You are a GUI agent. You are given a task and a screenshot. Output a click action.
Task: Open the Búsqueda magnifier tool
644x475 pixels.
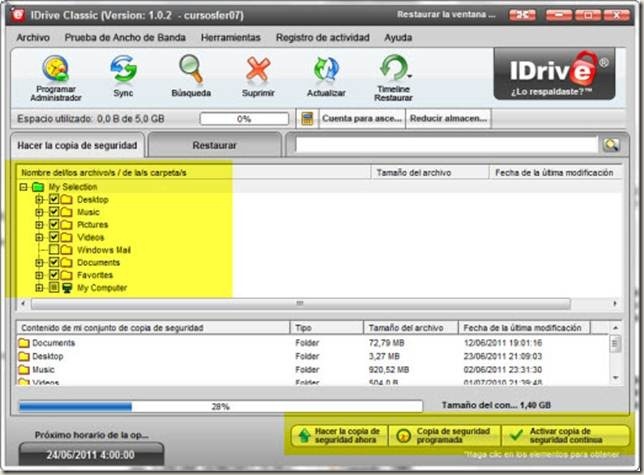[191, 69]
